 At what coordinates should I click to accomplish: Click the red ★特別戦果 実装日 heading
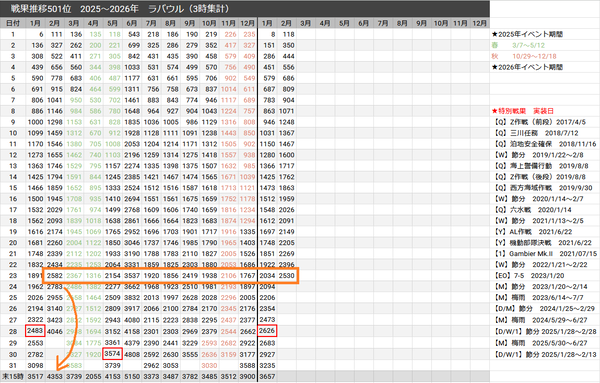(523, 111)
